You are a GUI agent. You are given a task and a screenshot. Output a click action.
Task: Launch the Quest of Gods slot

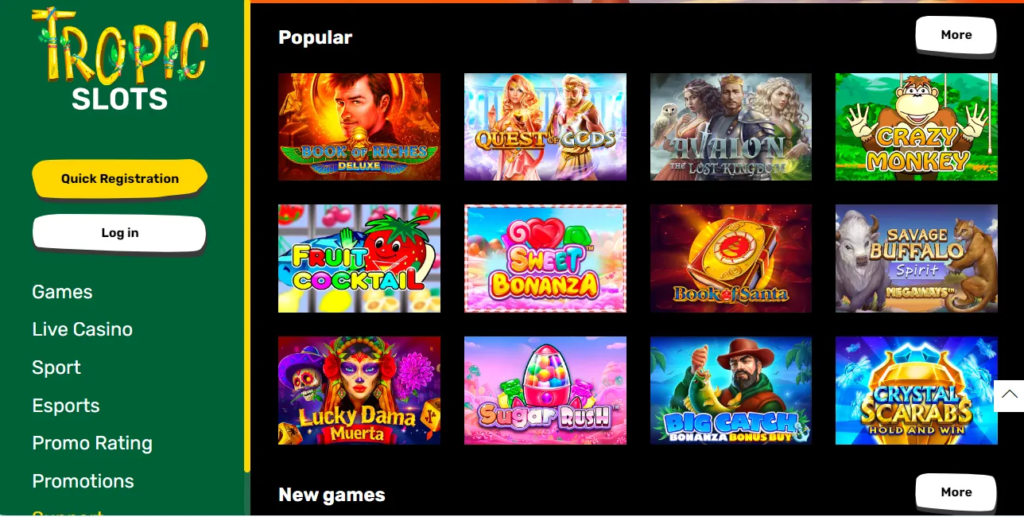tap(545, 127)
